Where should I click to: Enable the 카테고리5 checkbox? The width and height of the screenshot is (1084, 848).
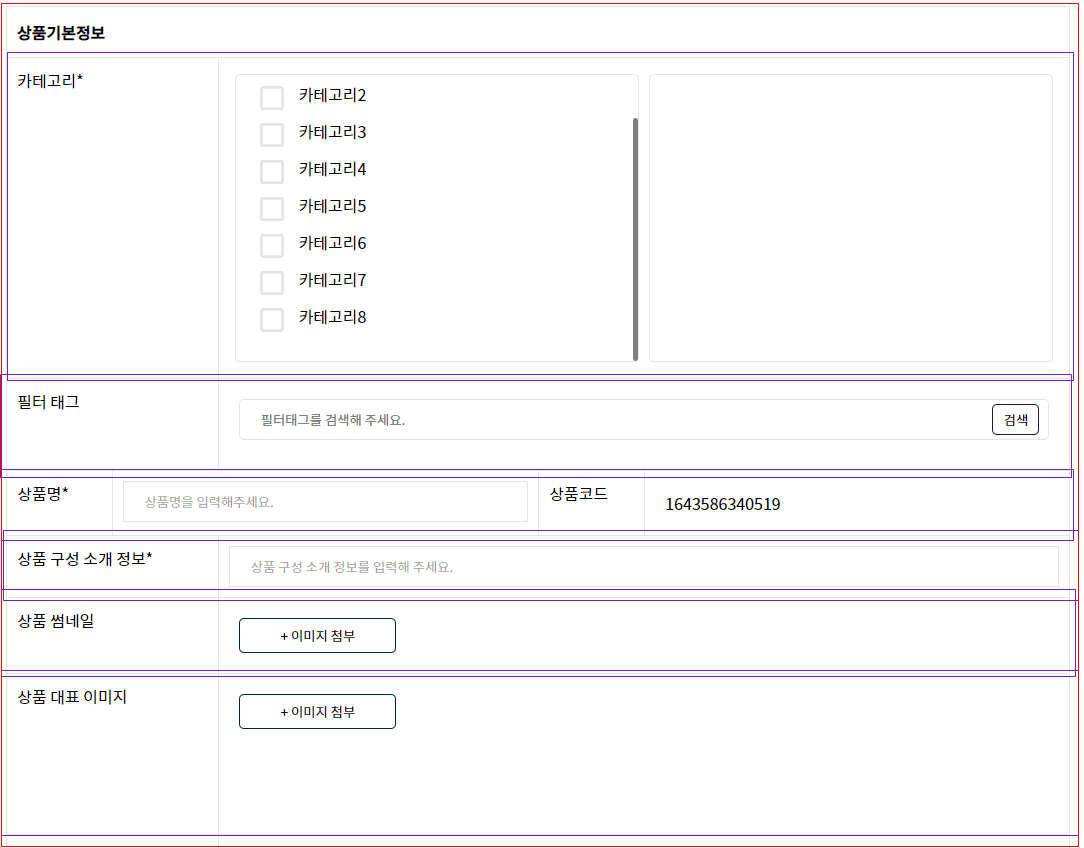[x=272, y=209]
